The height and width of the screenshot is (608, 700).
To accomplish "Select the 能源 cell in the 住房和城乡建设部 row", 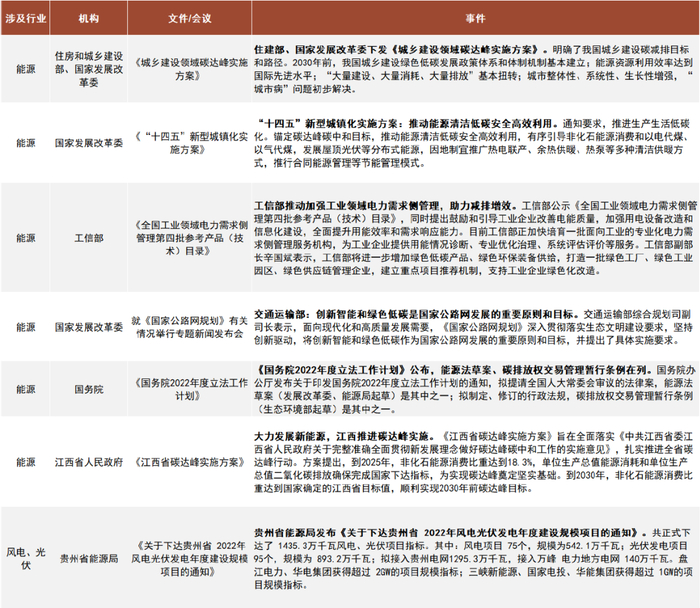I will tap(25, 69).
